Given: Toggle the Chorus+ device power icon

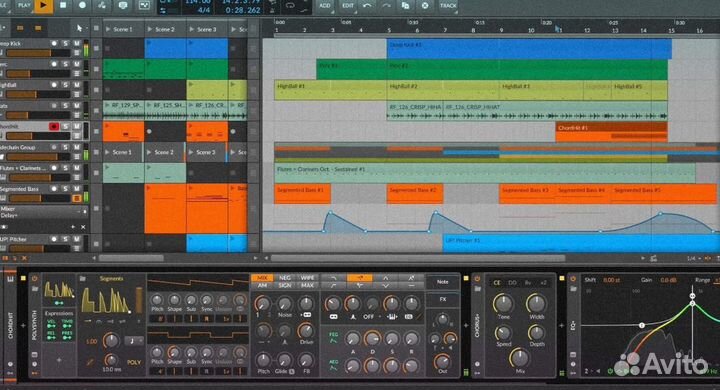Looking at the screenshot, I should coord(477,279).
